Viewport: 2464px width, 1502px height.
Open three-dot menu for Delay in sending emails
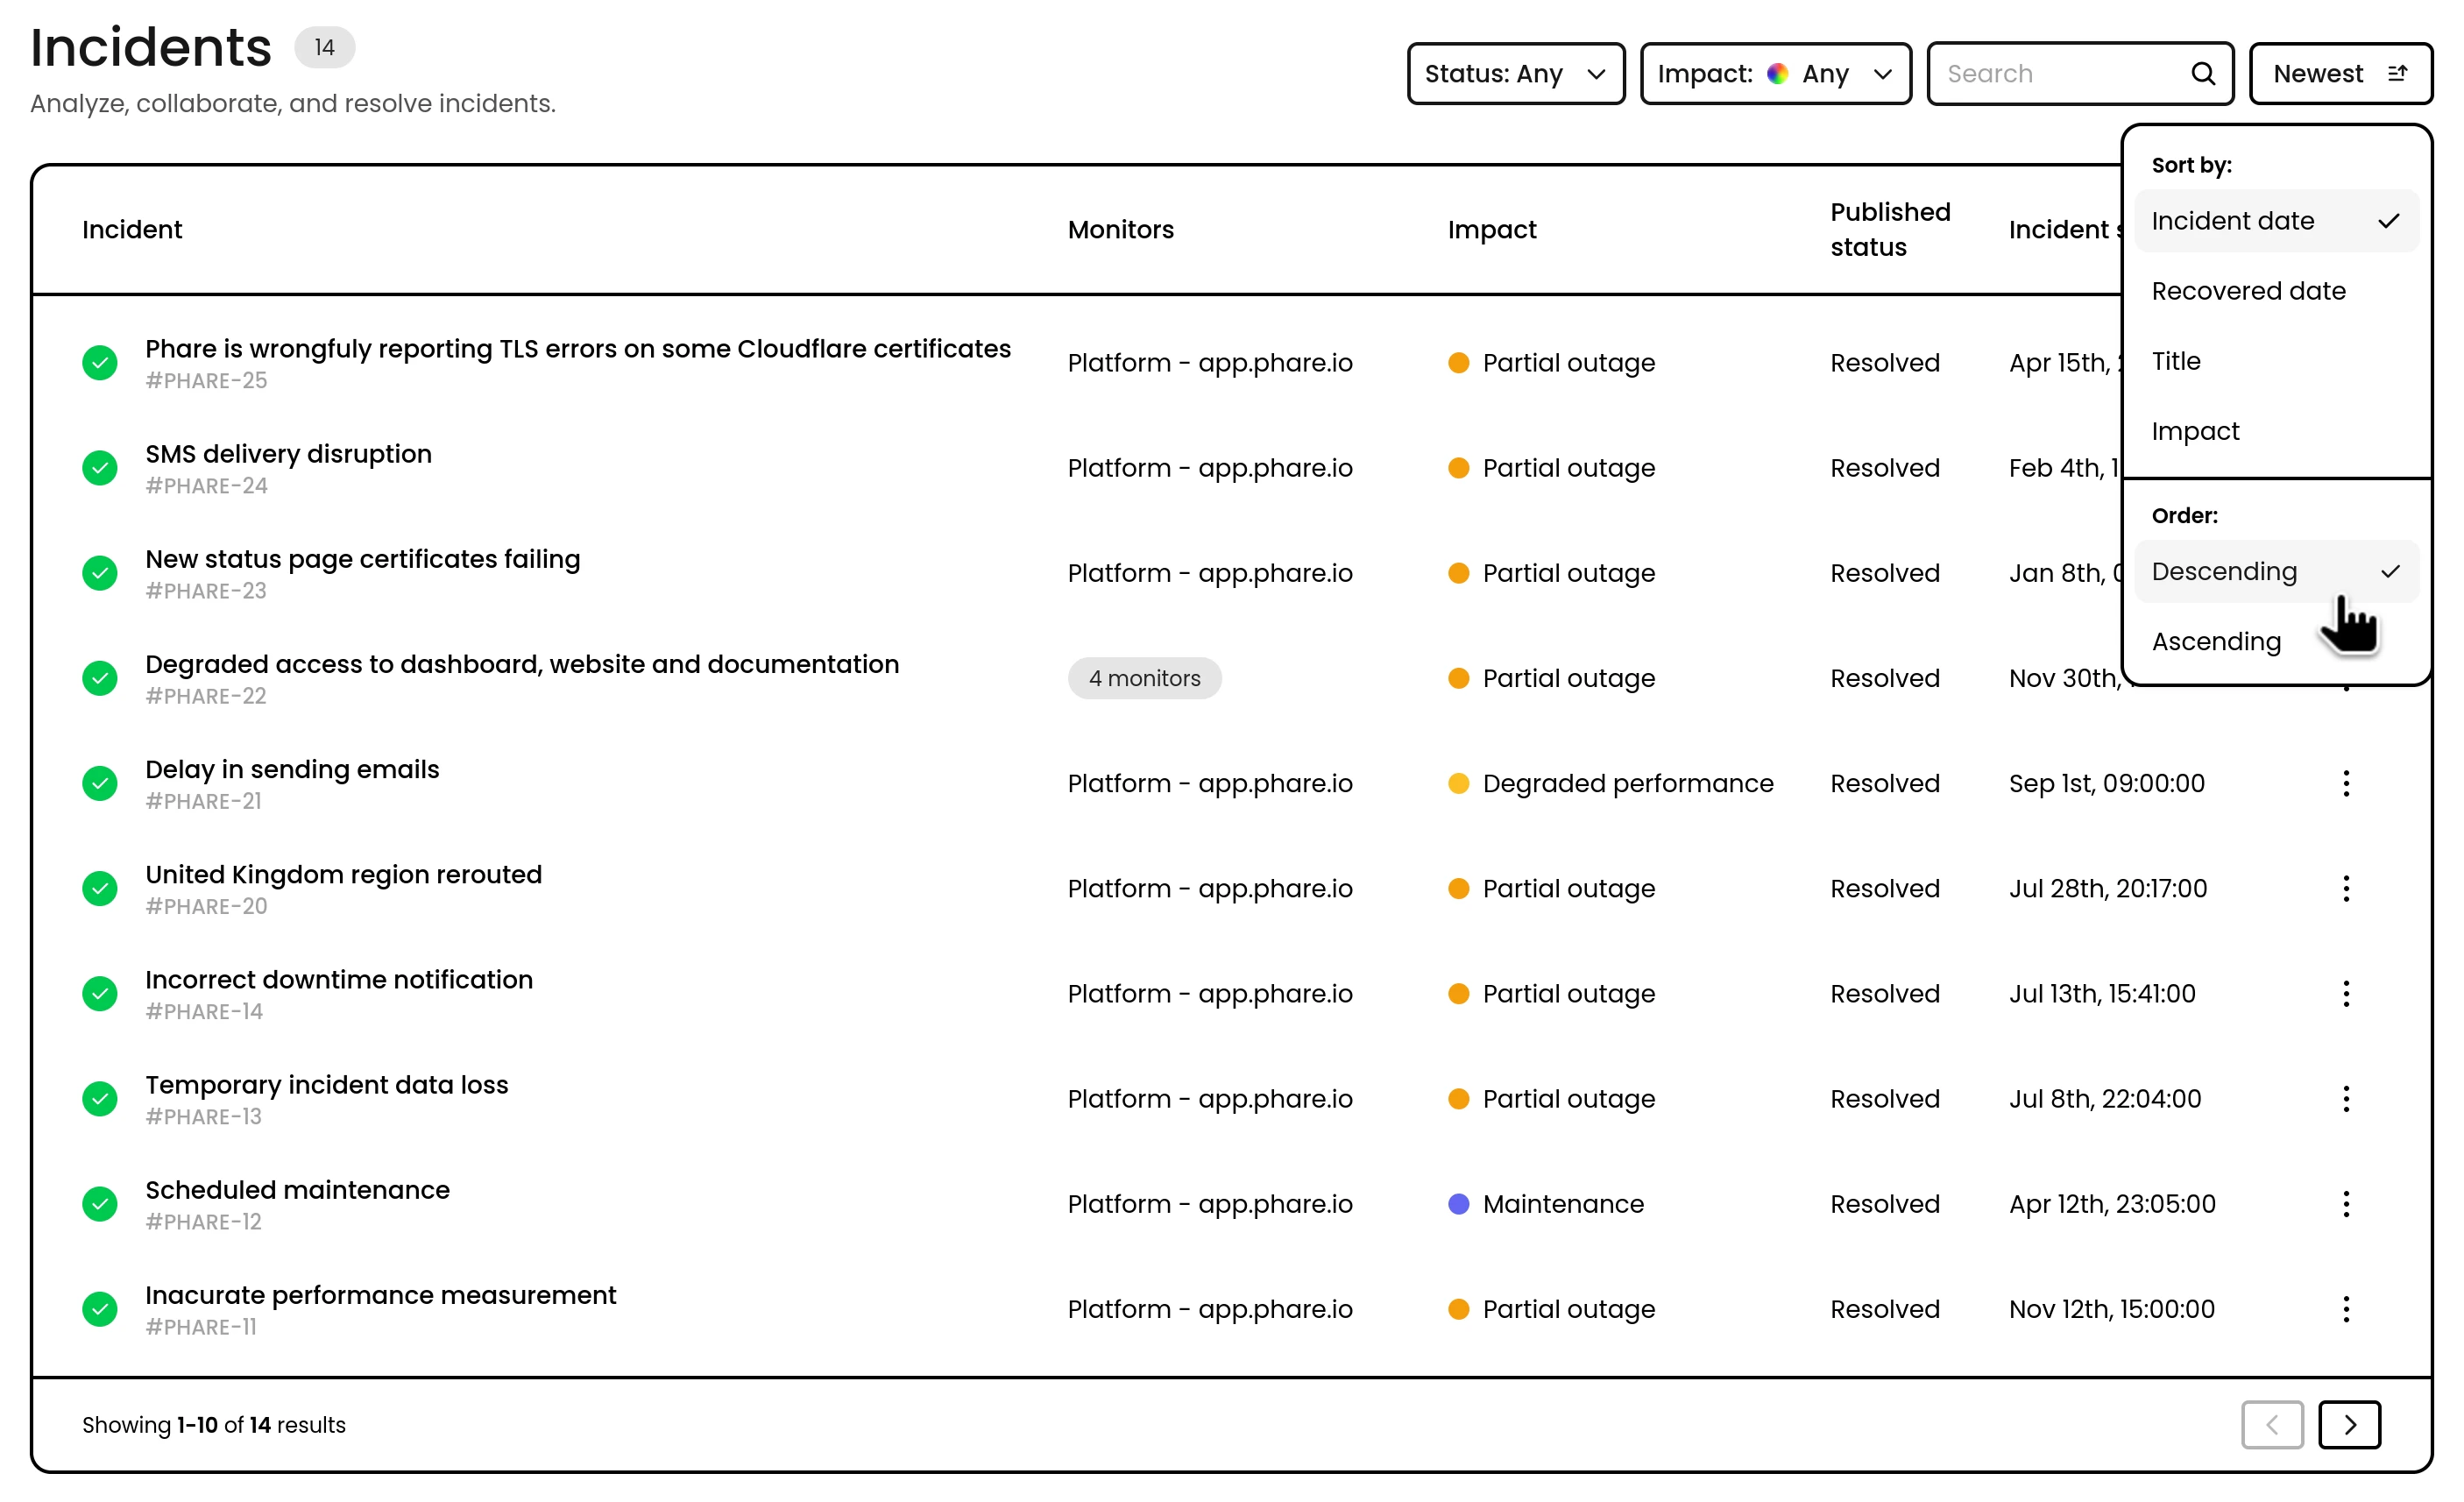point(2345,783)
